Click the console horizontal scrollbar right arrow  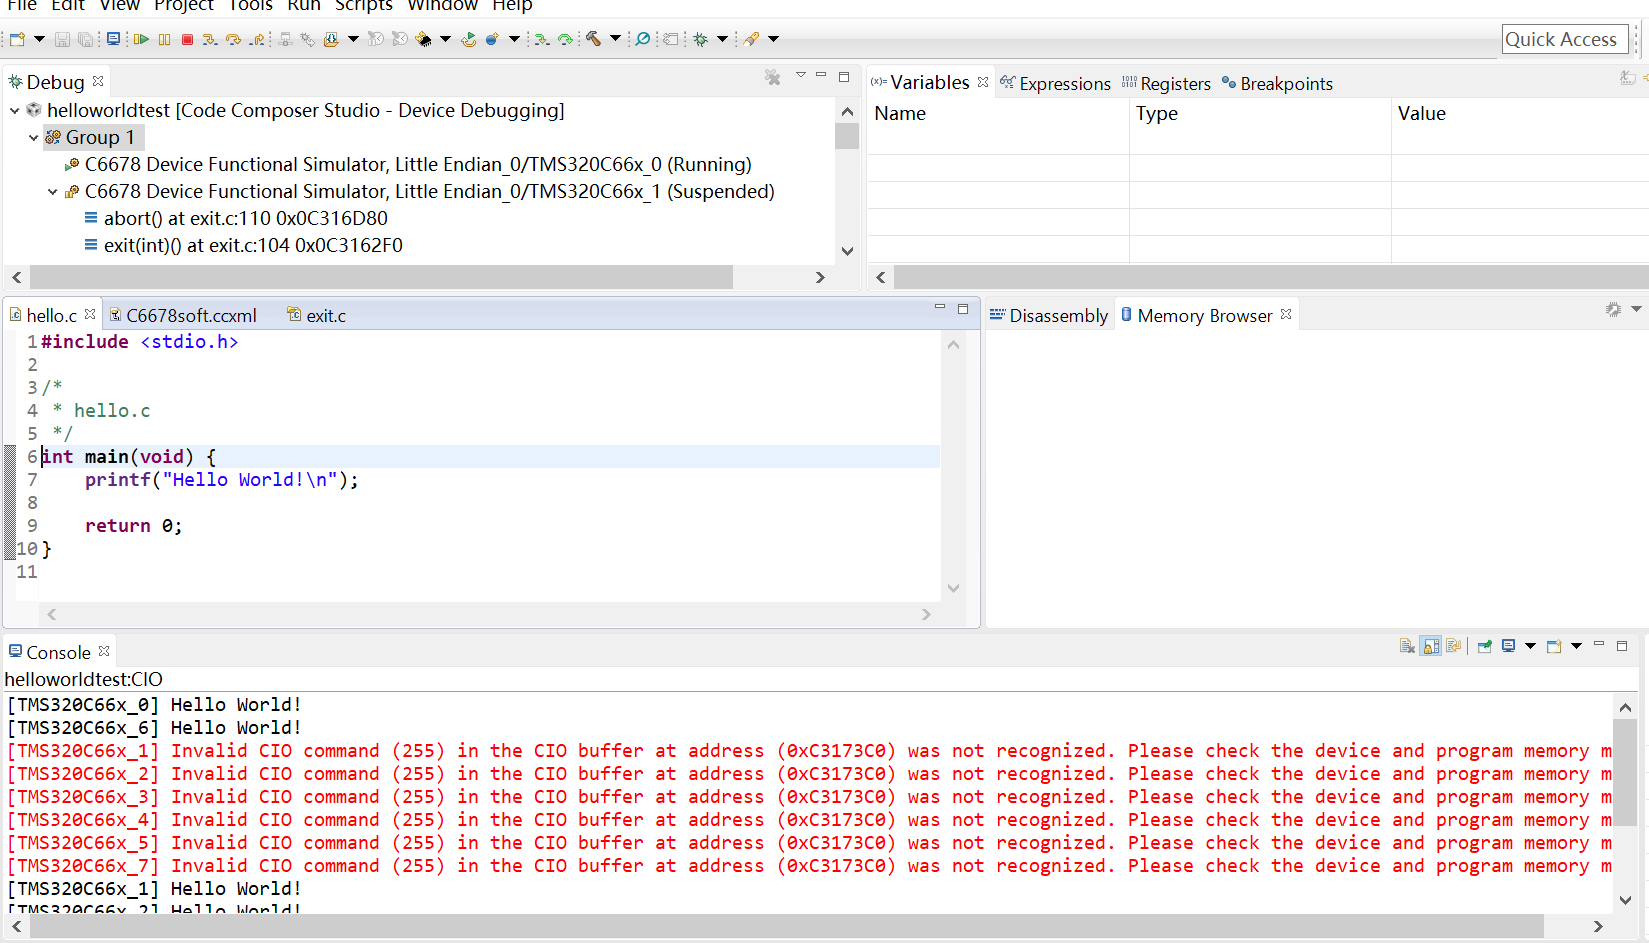[x=1598, y=927]
